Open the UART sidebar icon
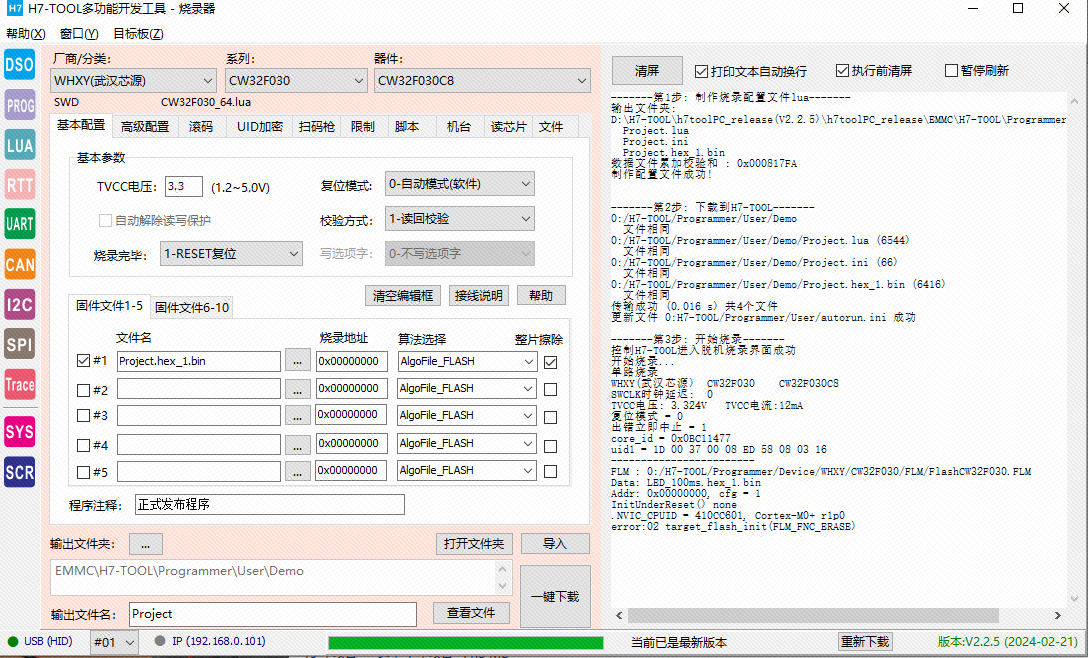The height and width of the screenshot is (658, 1088). 19,224
